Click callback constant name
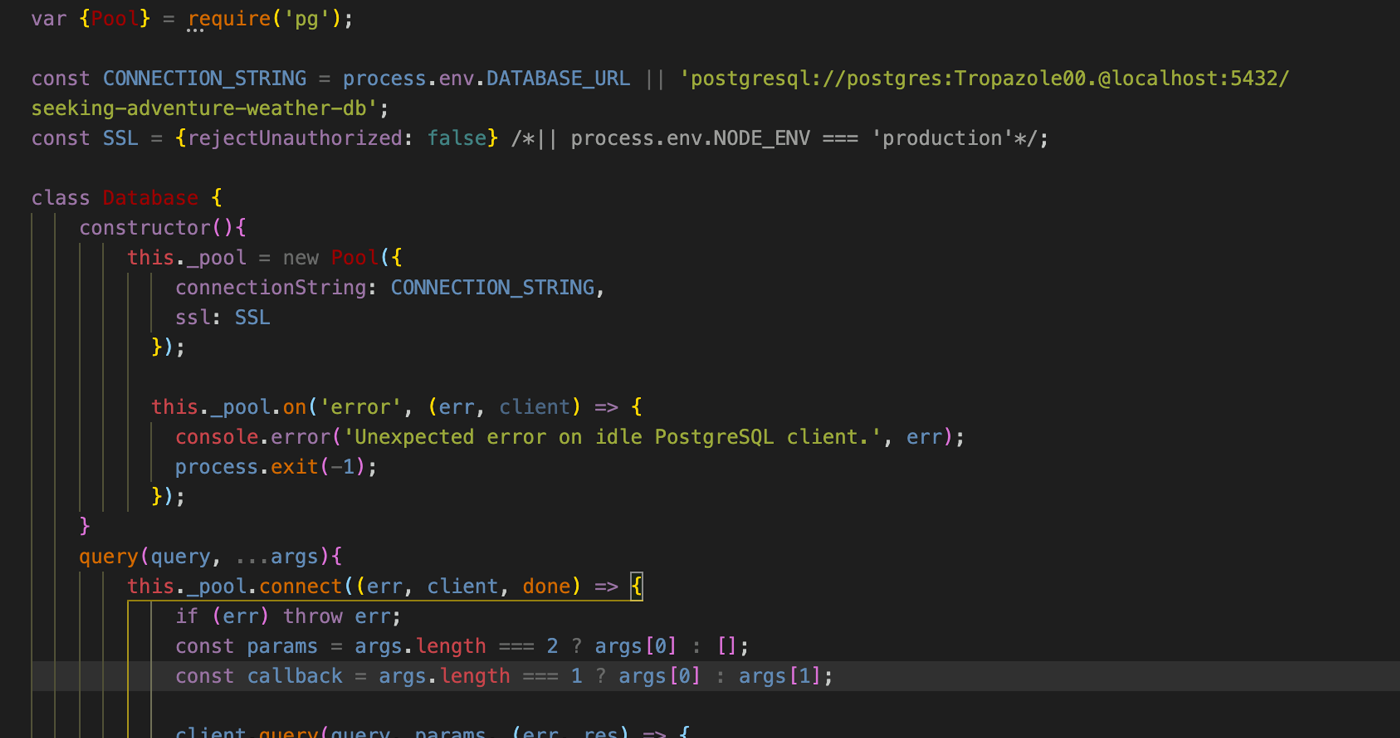The height and width of the screenshot is (738, 1400). click(x=295, y=677)
